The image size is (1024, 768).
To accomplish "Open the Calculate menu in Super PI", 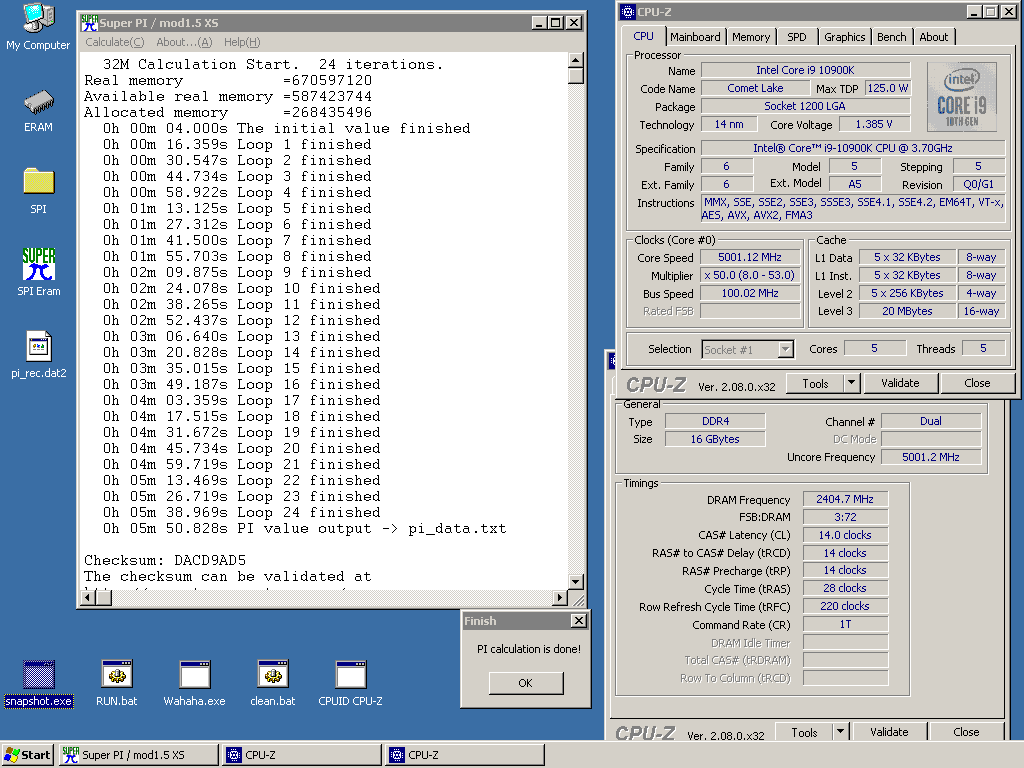I will 114,42.
